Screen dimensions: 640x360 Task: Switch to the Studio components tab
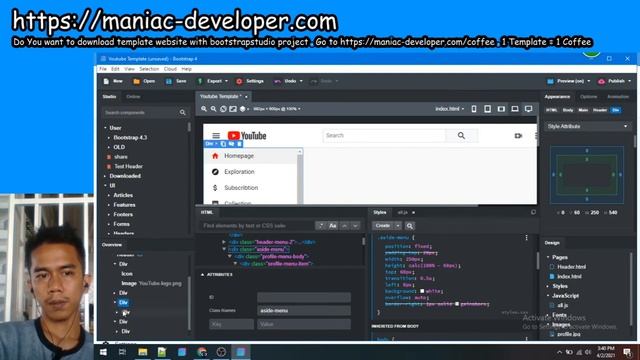point(109,97)
